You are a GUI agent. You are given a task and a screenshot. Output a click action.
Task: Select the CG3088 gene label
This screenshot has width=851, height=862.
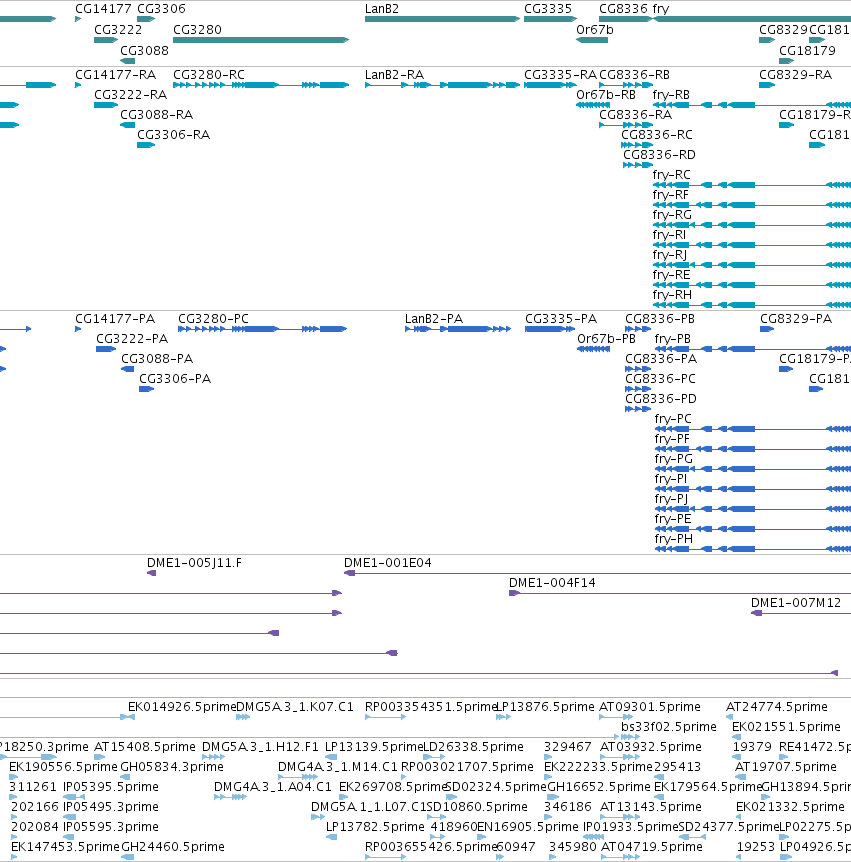point(144,51)
